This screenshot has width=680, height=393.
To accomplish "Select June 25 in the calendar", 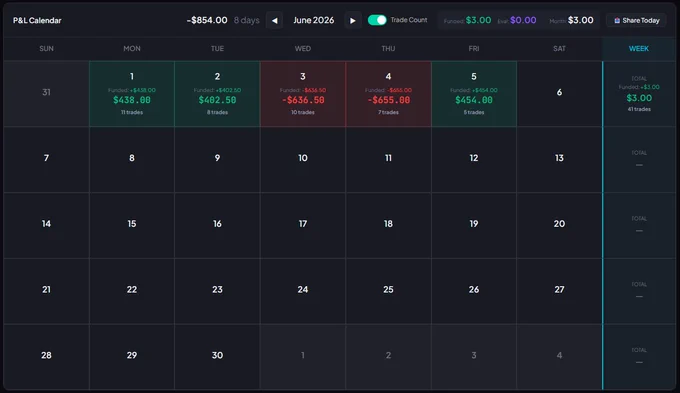I will (x=388, y=291).
